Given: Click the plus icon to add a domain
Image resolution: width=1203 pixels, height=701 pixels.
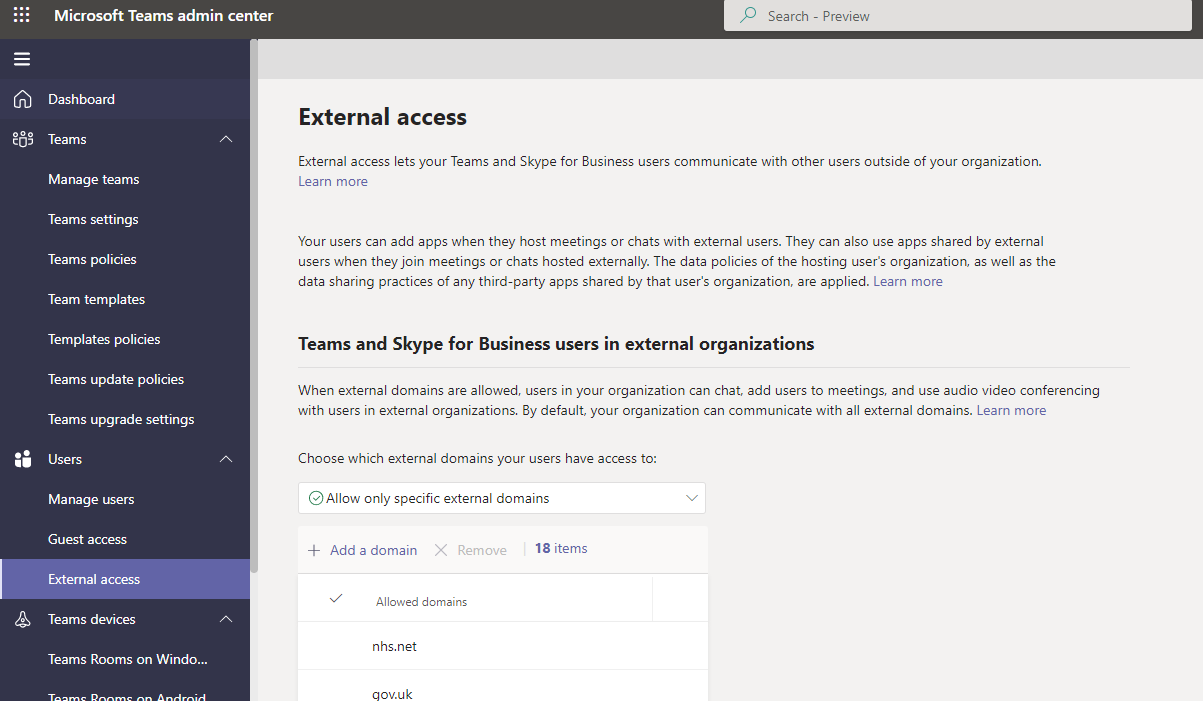Looking at the screenshot, I should (x=315, y=549).
